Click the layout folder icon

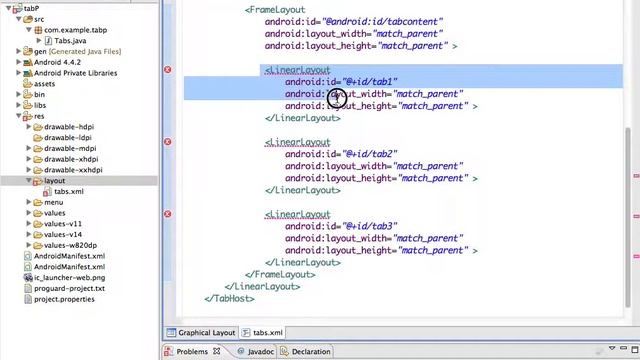(x=38, y=181)
